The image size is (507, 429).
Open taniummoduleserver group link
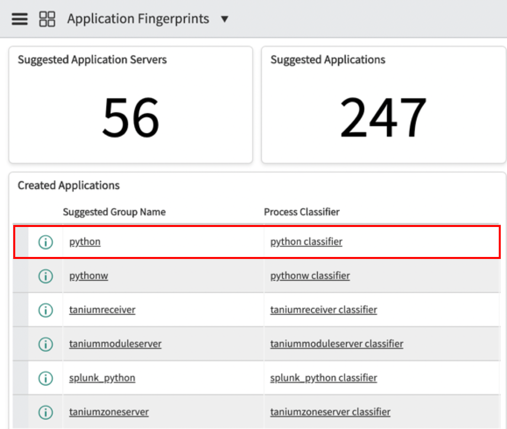click(115, 344)
